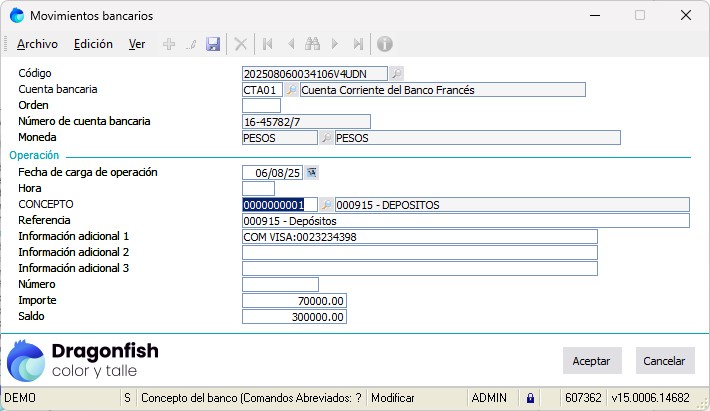Click the empty Información adicional 2 field
Screen dimensions: 710x411
click(419, 253)
